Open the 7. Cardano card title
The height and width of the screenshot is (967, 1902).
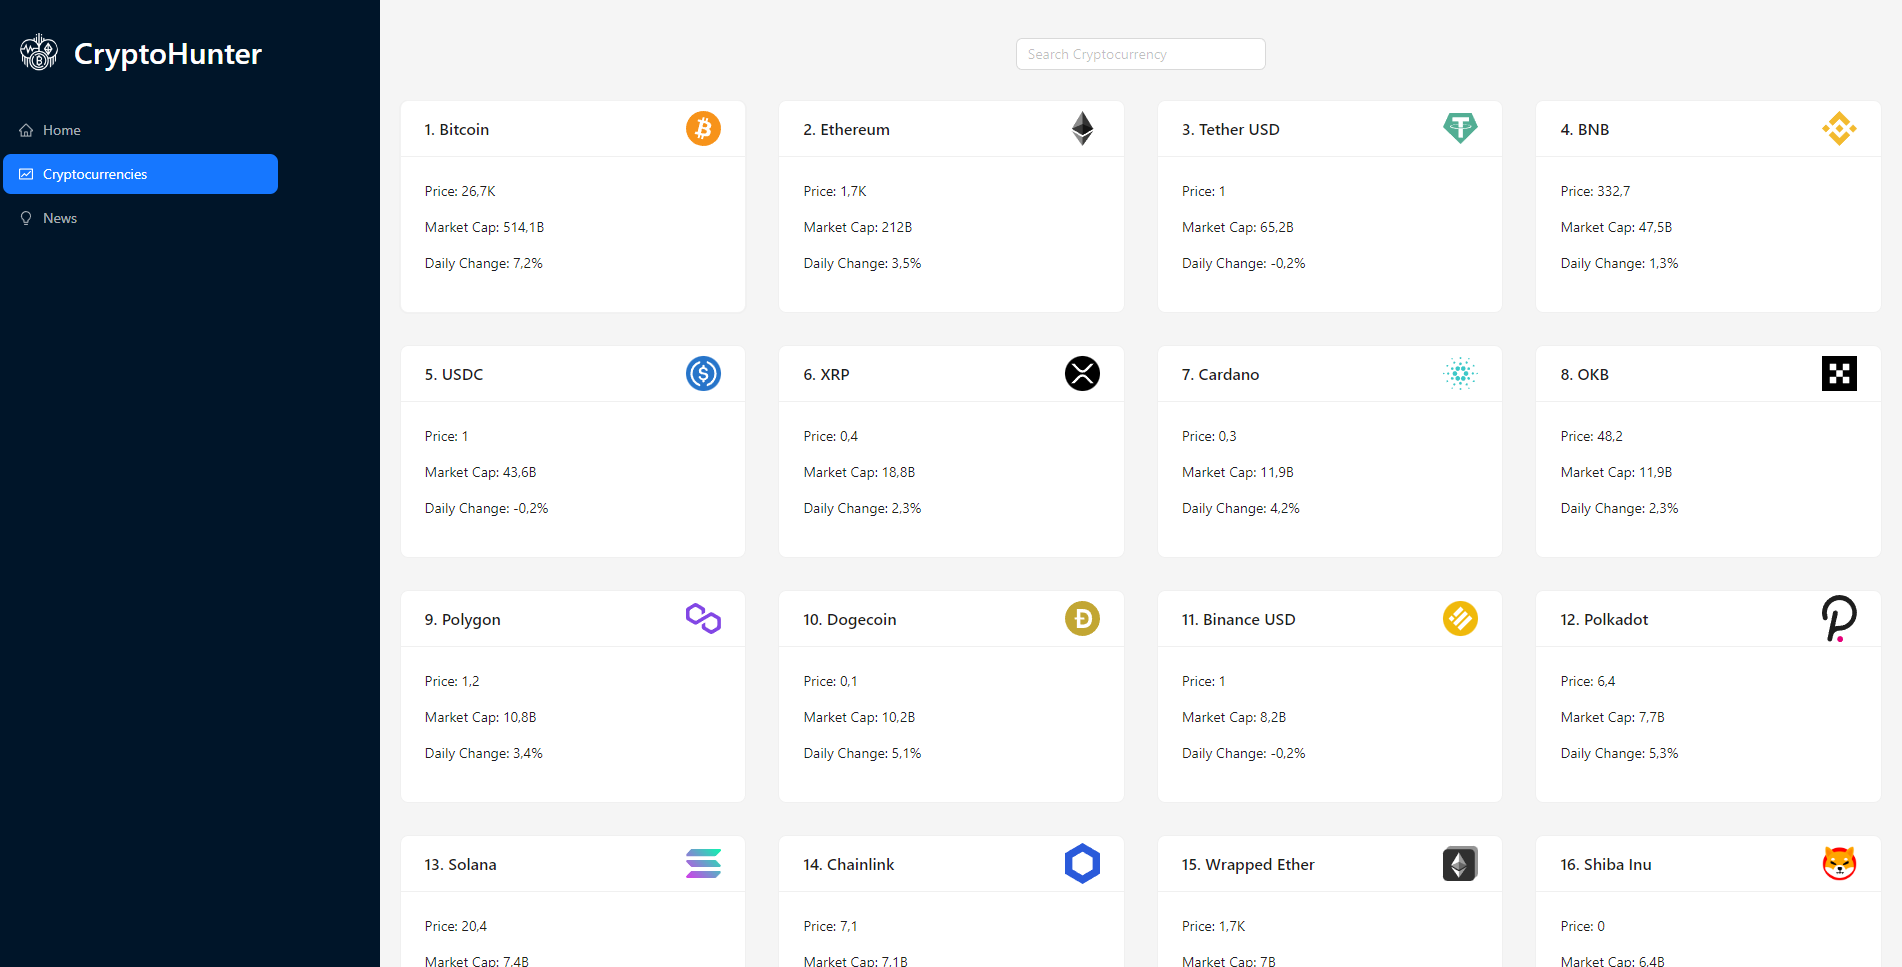pyautogui.click(x=1220, y=374)
